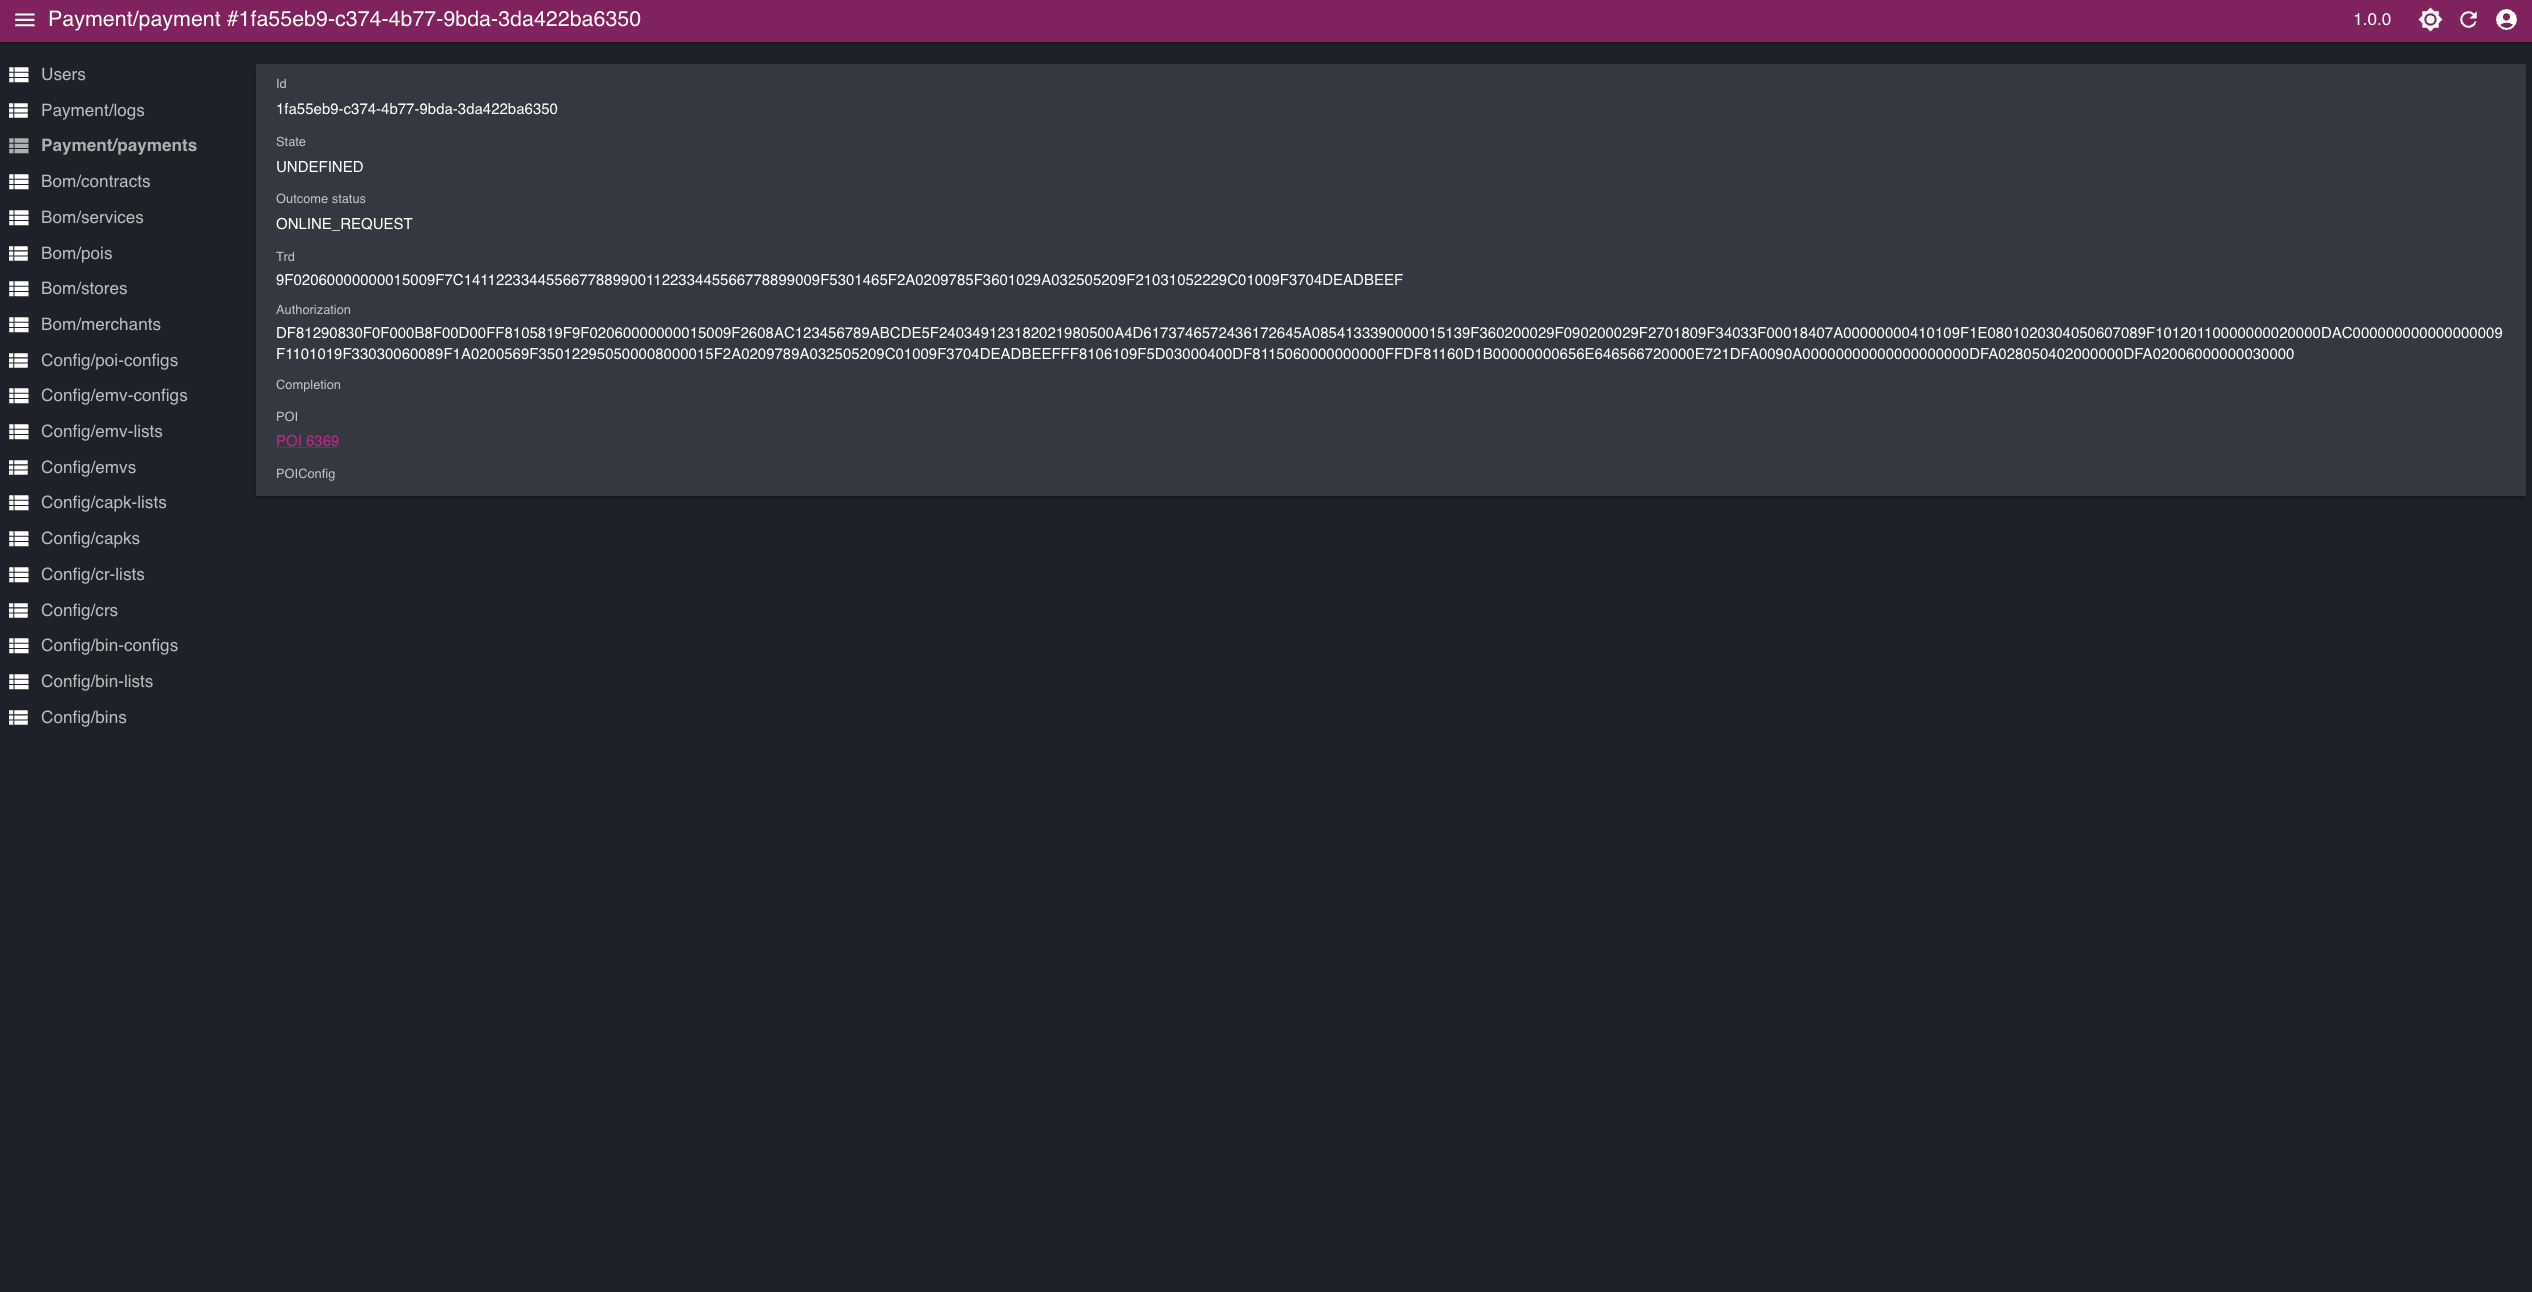This screenshot has height=1292, width=2532.
Task: Open Config/capks section
Action: [x=90, y=538]
